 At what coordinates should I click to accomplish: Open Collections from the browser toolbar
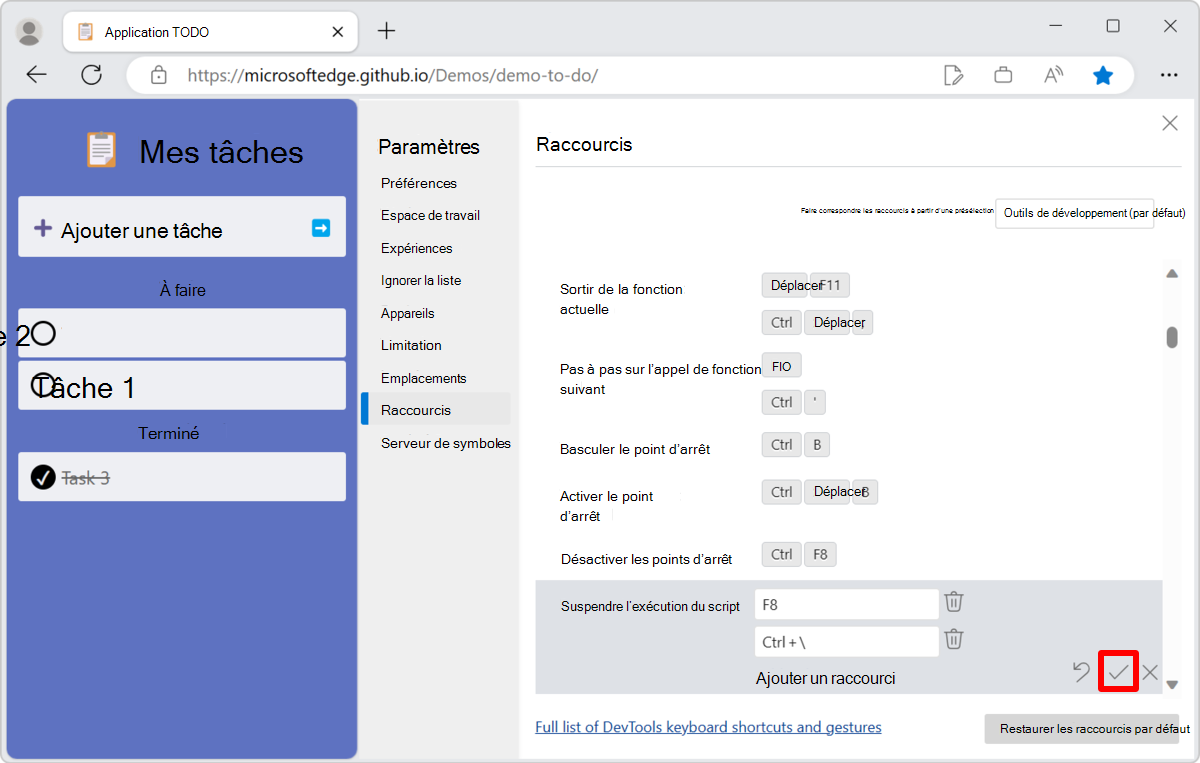point(1003,74)
